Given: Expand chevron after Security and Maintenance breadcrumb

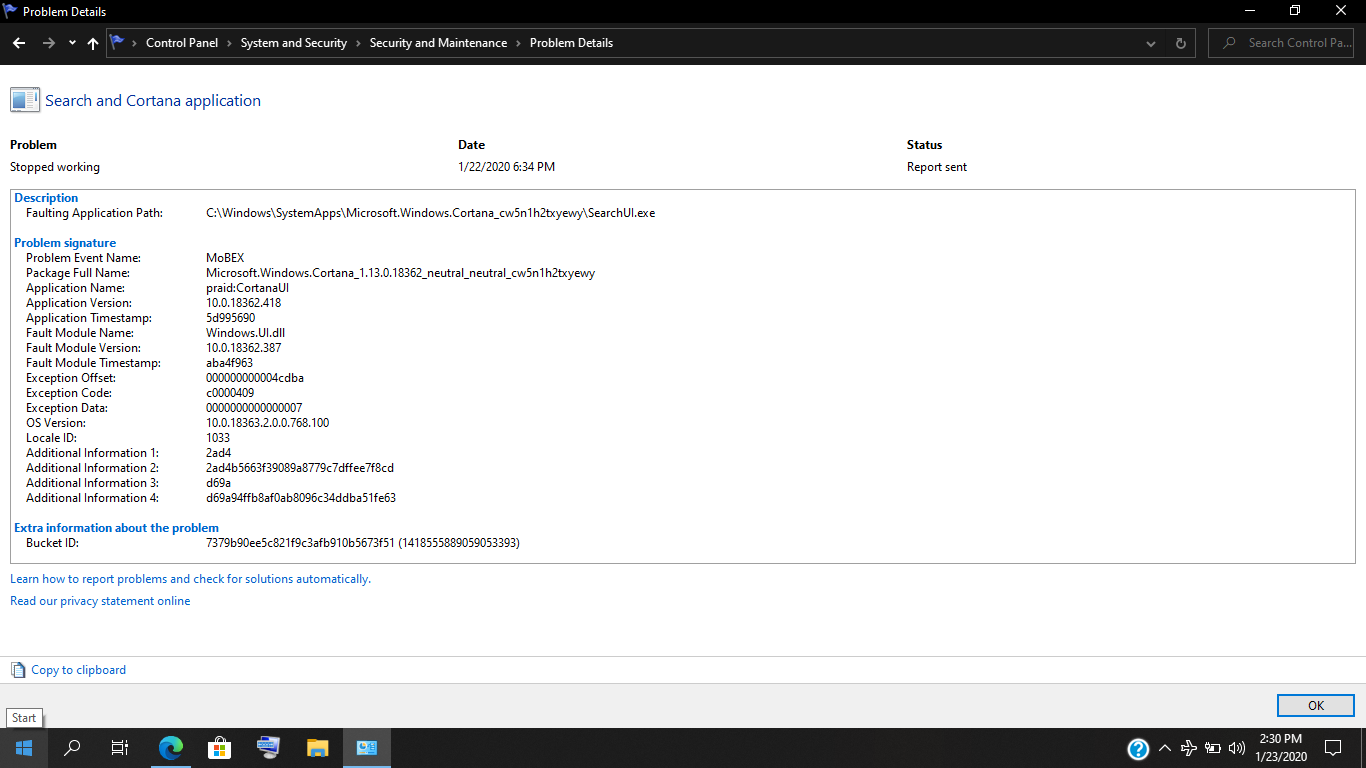Looking at the screenshot, I should [x=518, y=43].
